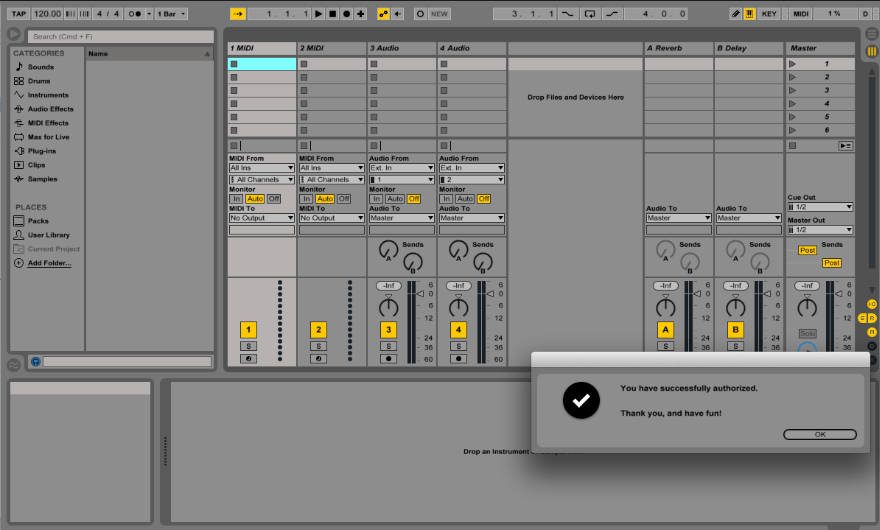880x530 pixels.
Task: Open MIDI From dropdown on track 1 MIDI
Action: coord(262,168)
